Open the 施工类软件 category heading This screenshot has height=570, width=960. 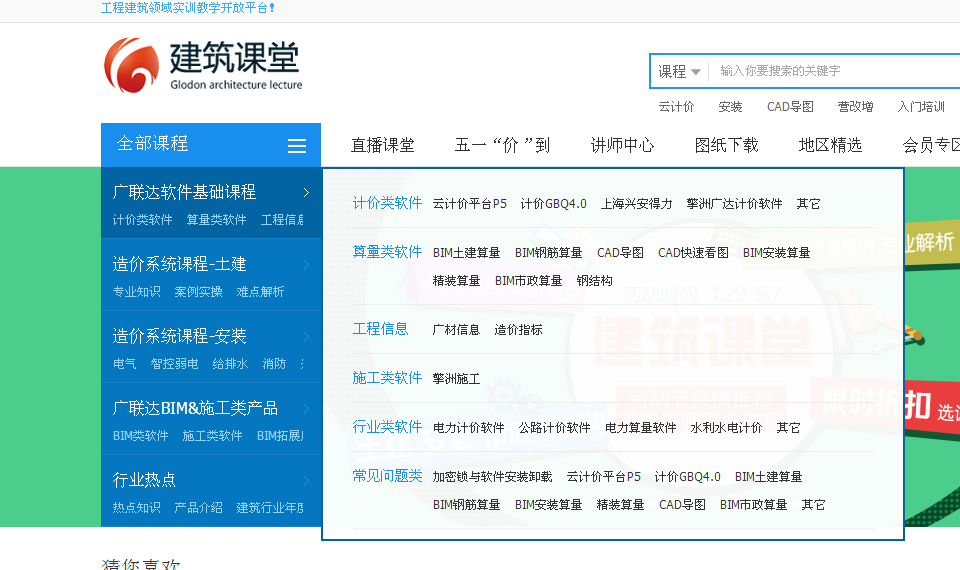[x=387, y=378]
